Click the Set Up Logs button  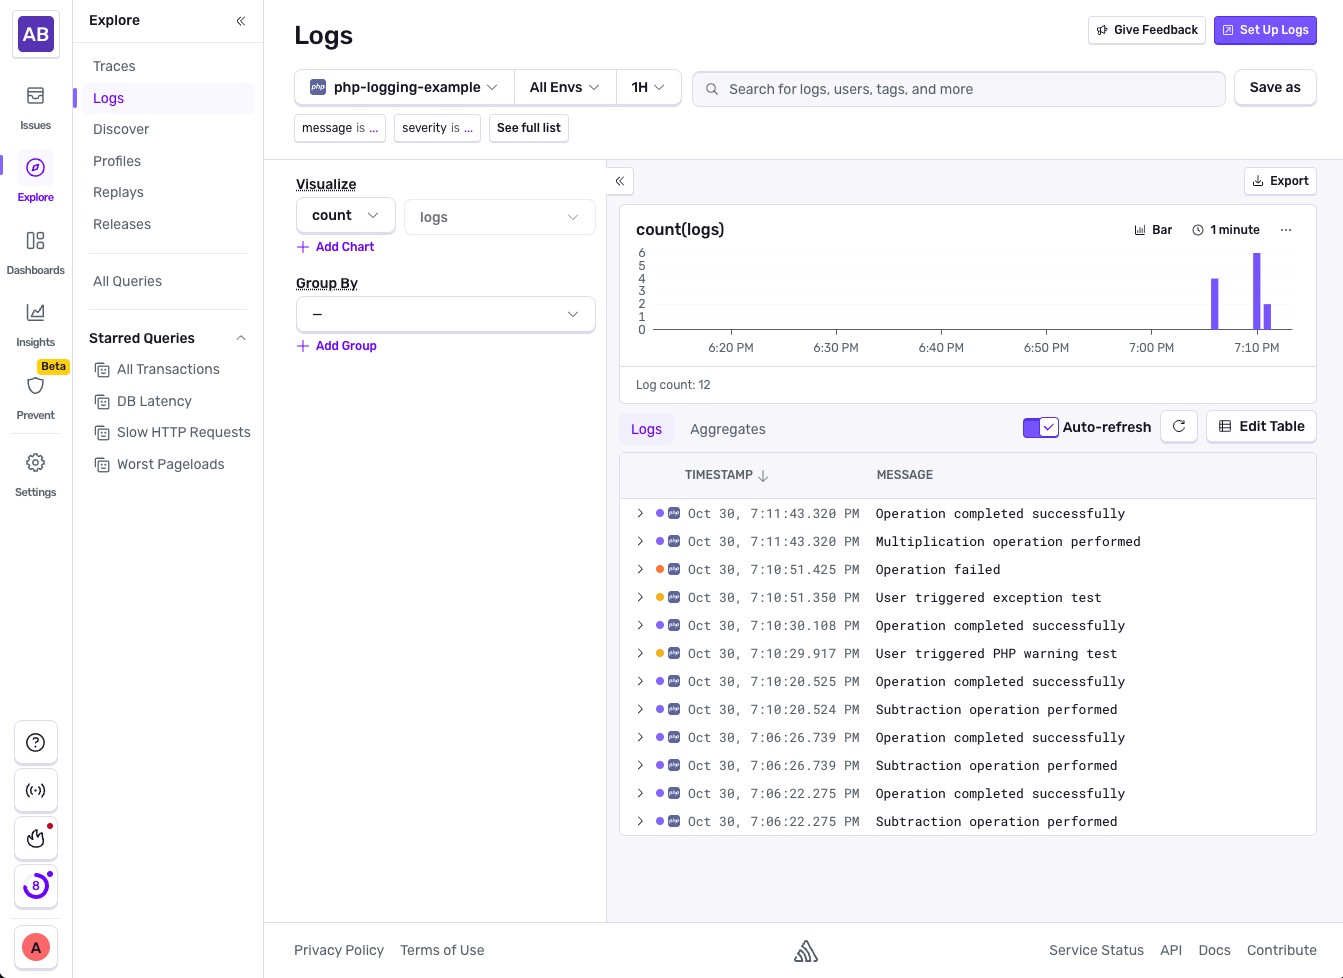click(1265, 30)
